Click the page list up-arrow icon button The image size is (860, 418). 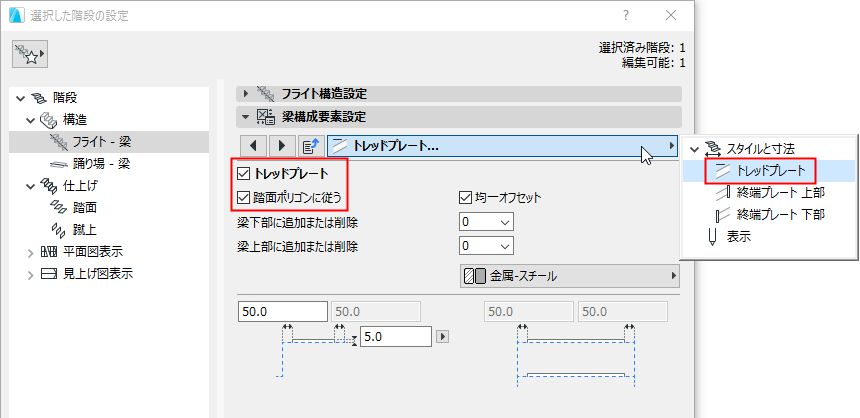[312, 146]
